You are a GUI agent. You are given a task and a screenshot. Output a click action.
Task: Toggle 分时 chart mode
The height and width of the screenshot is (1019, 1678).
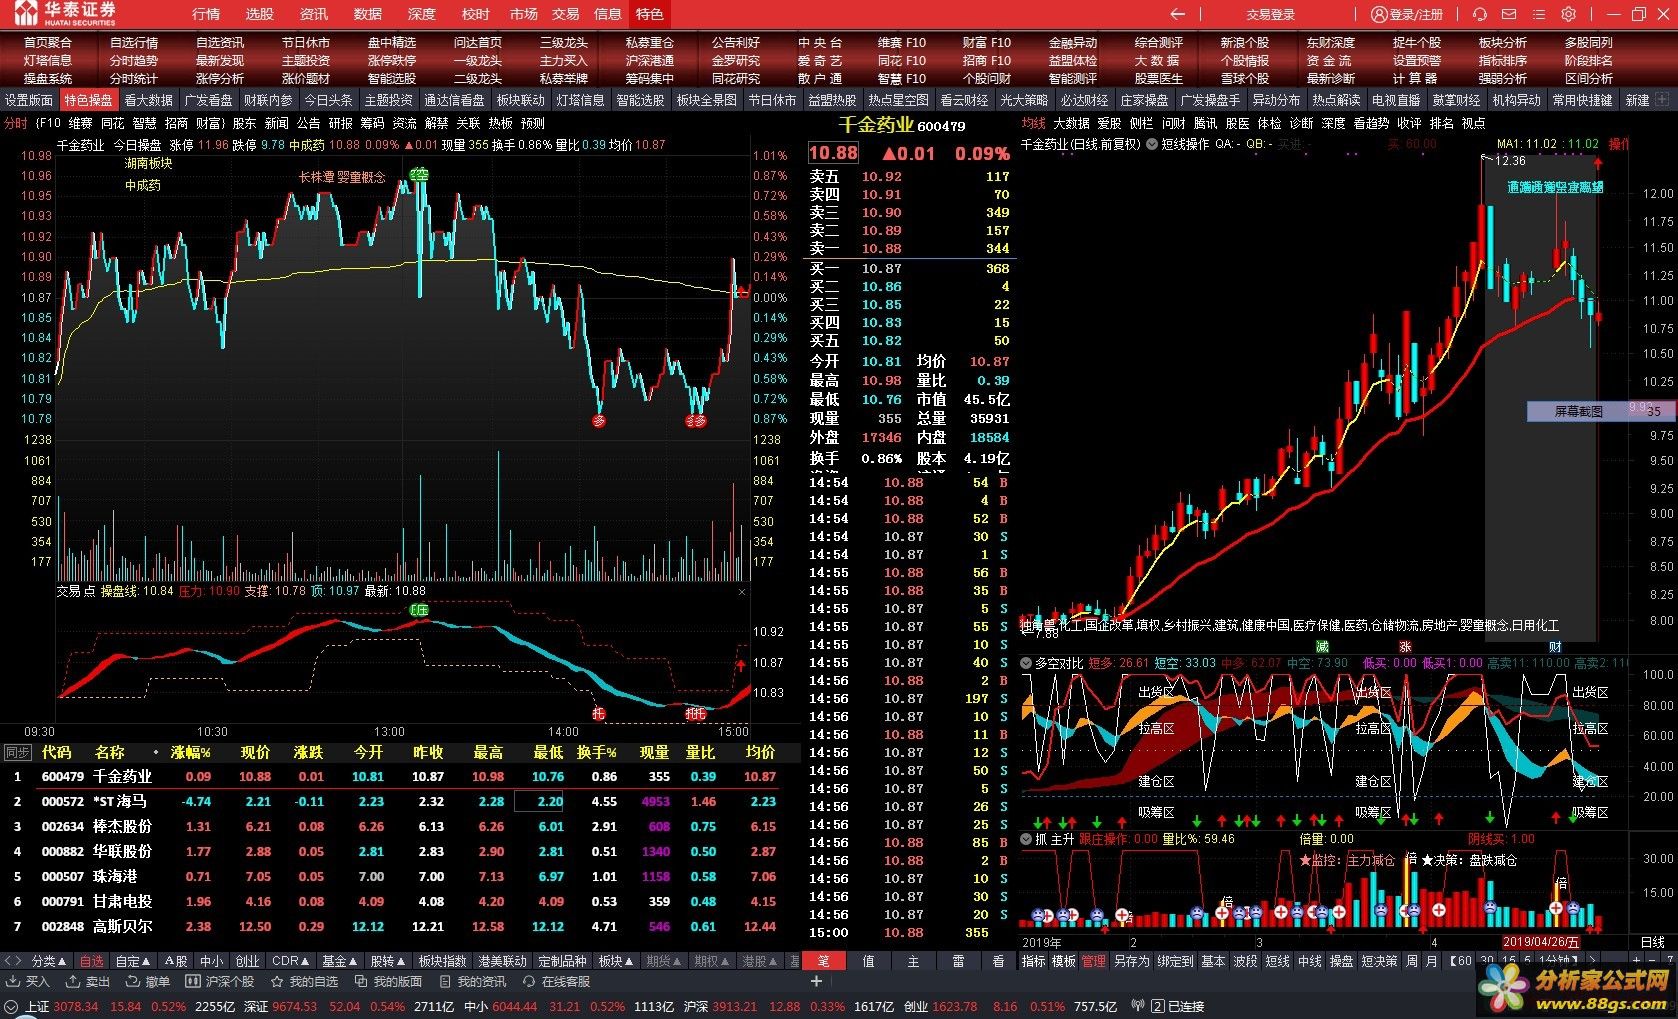click(15, 123)
